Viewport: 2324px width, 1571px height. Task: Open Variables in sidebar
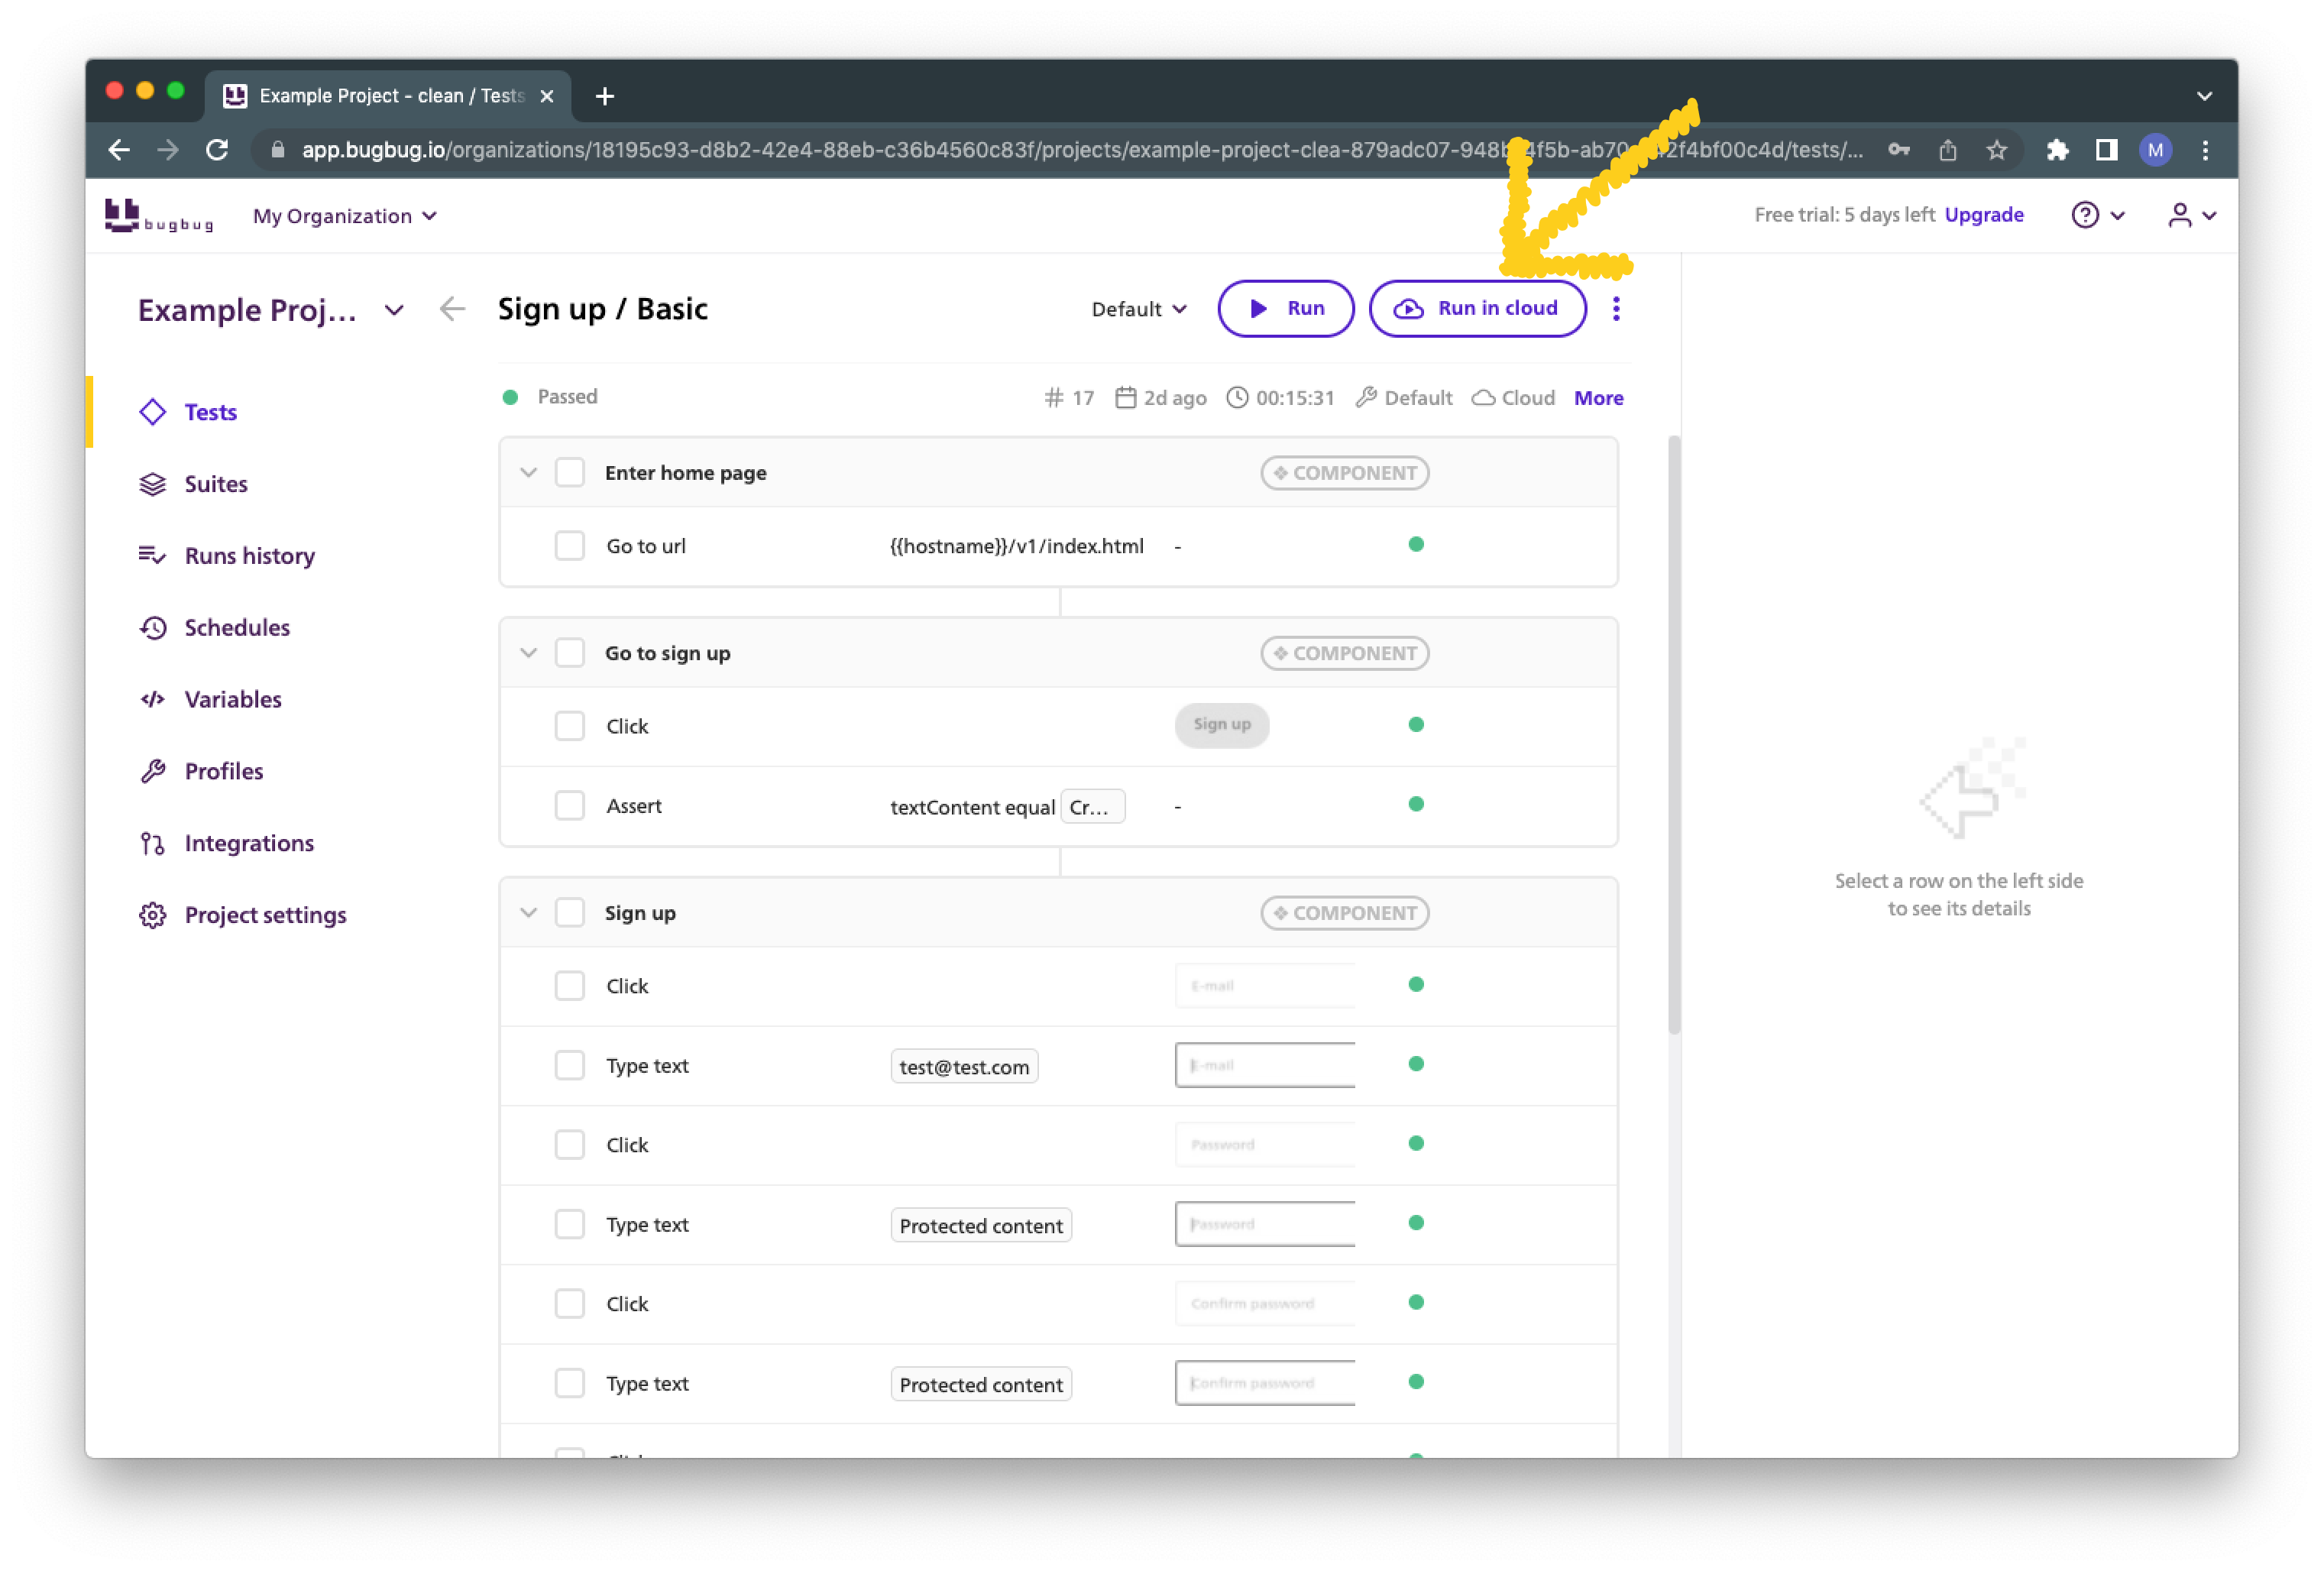210,700
